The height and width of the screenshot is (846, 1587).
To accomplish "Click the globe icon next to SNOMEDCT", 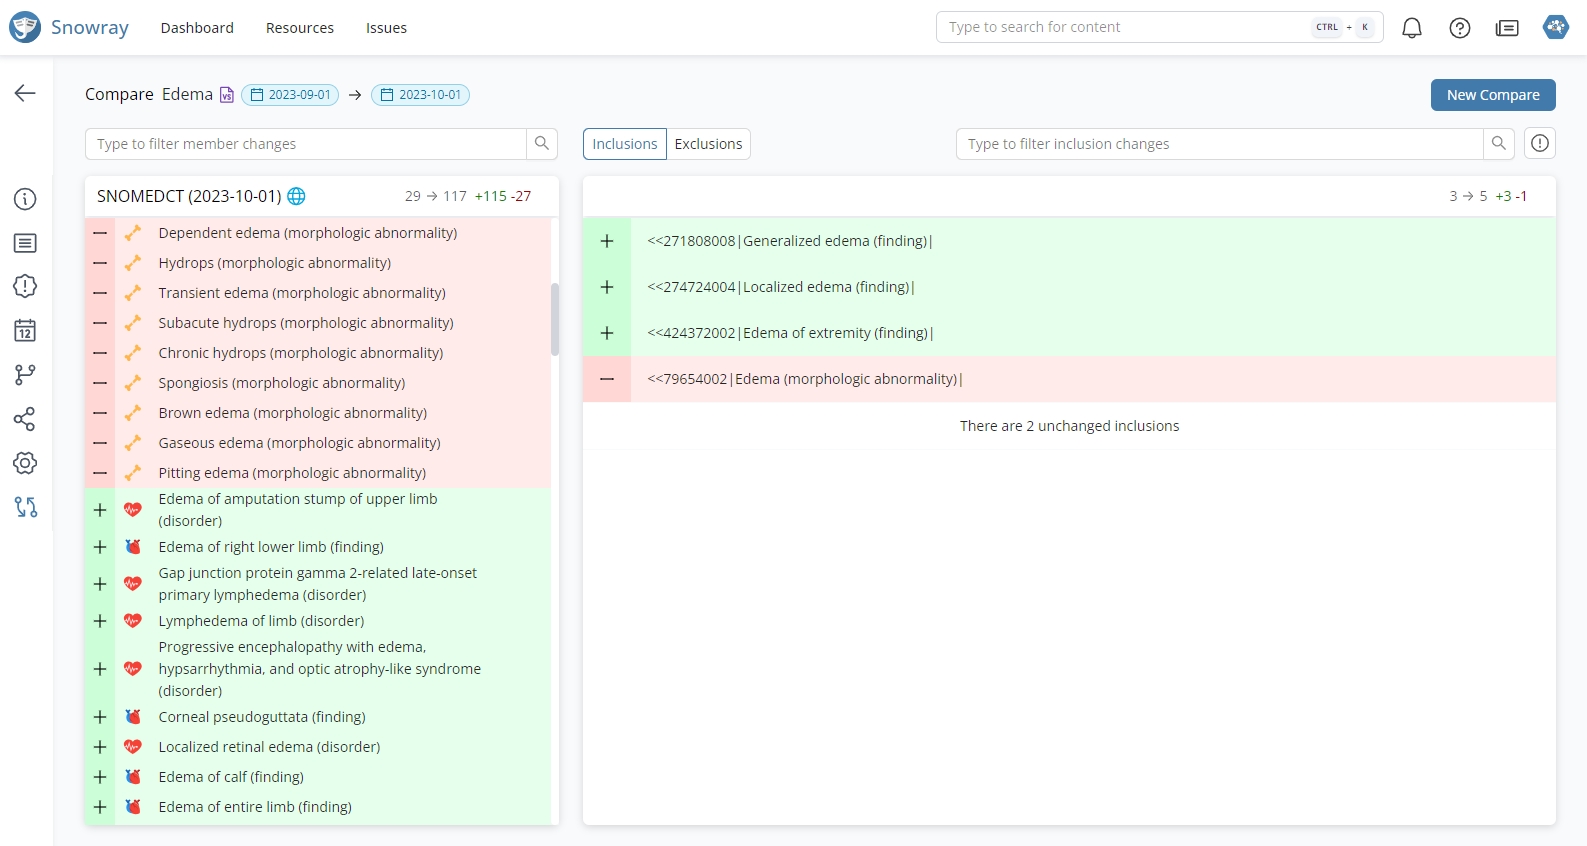I will [x=296, y=196].
